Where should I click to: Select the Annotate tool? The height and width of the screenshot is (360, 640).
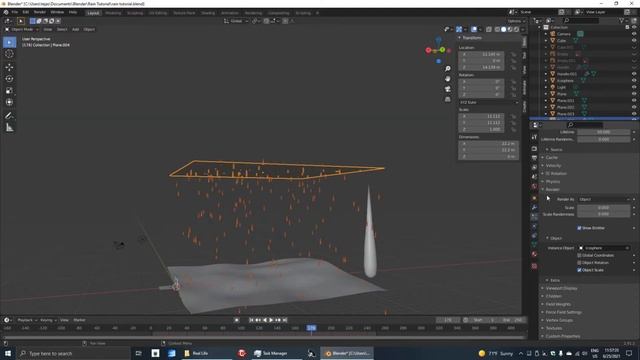coord(9,116)
